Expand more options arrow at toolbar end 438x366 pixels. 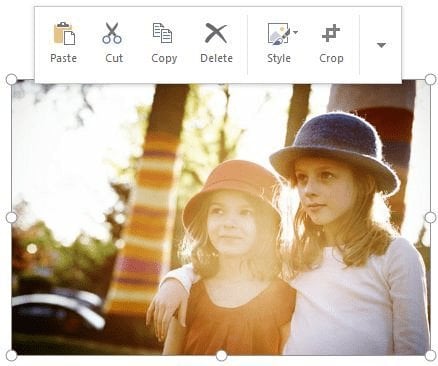381,45
